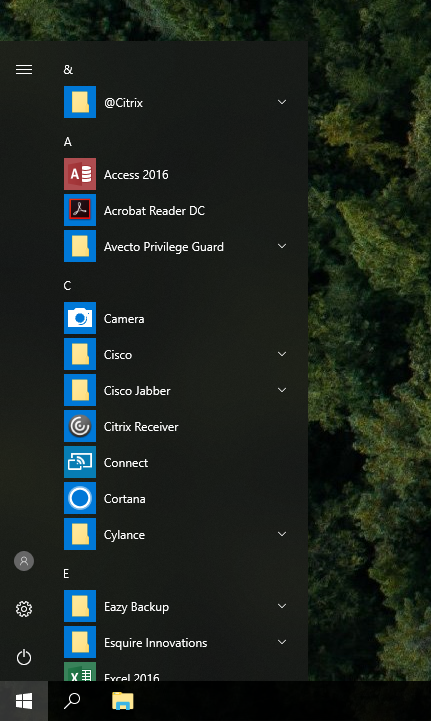Expand Avecto Privilege Guard chevron
This screenshot has width=431, height=721.
(282, 246)
